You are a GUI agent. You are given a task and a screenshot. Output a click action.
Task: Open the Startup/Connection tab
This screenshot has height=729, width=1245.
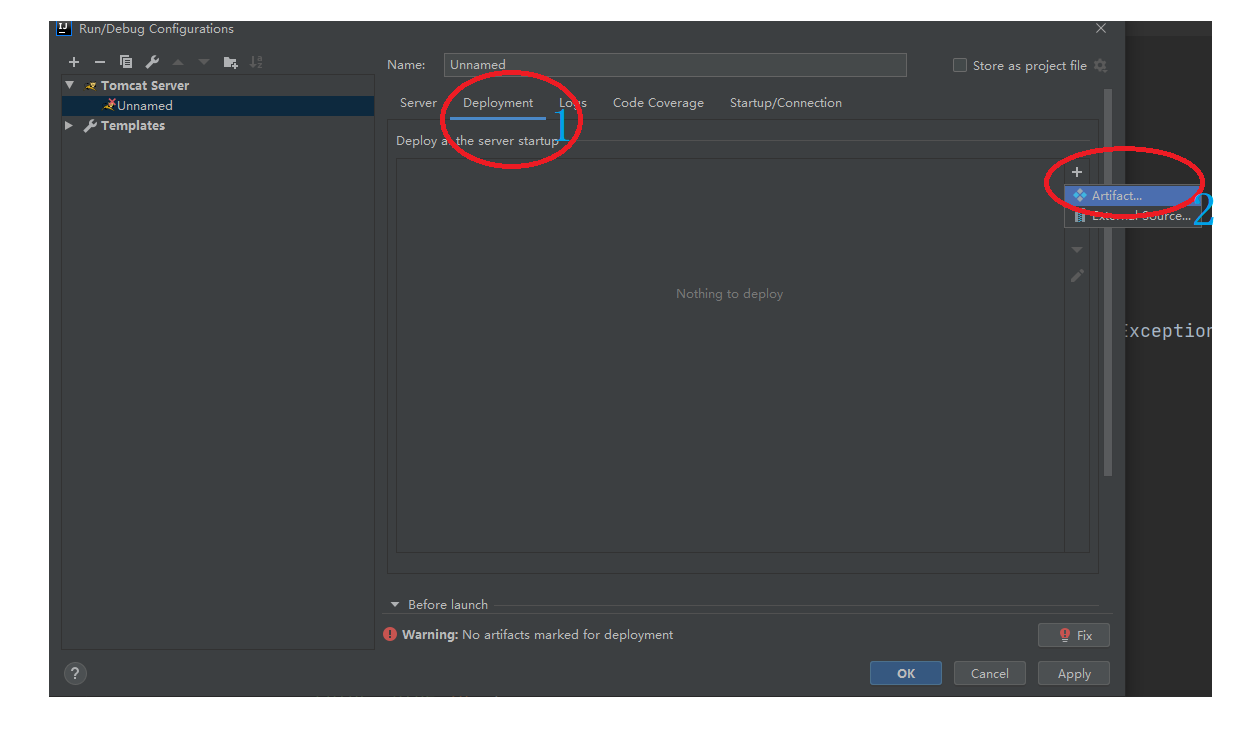pyautogui.click(x=786, y=103)
